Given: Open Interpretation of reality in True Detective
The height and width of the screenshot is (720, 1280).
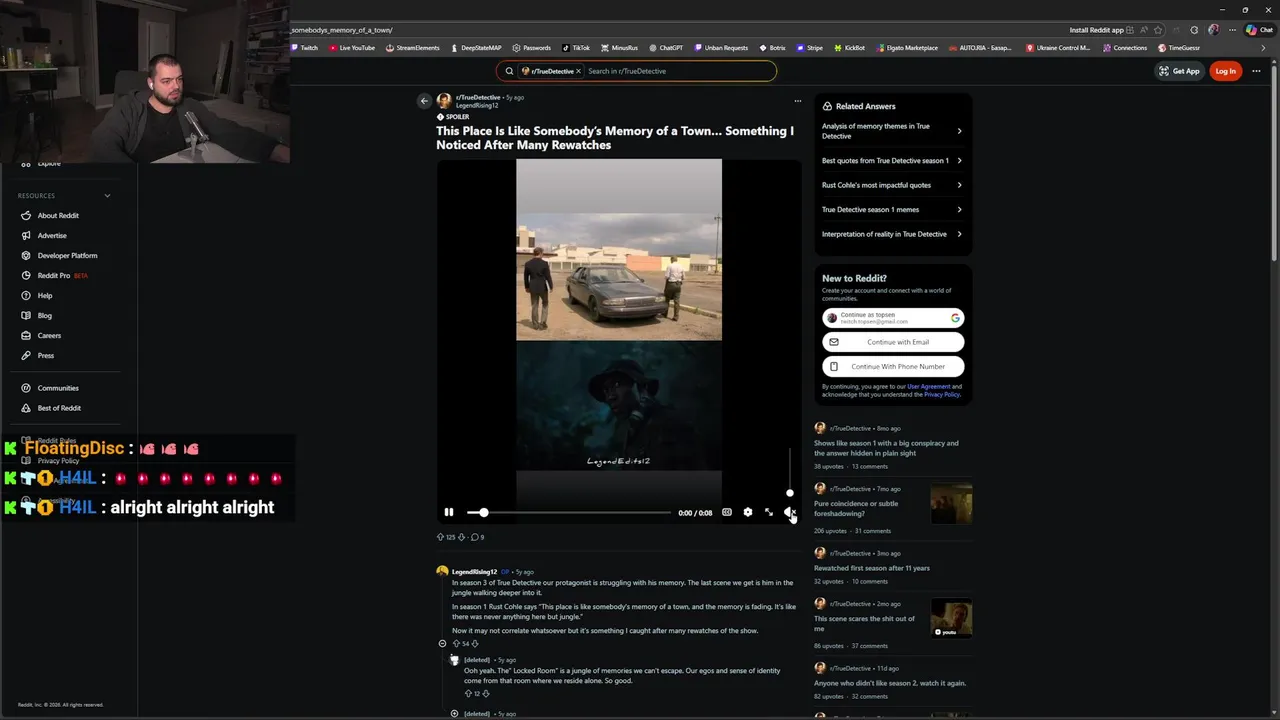Looking at the screenshot, I should coord(892,234).
